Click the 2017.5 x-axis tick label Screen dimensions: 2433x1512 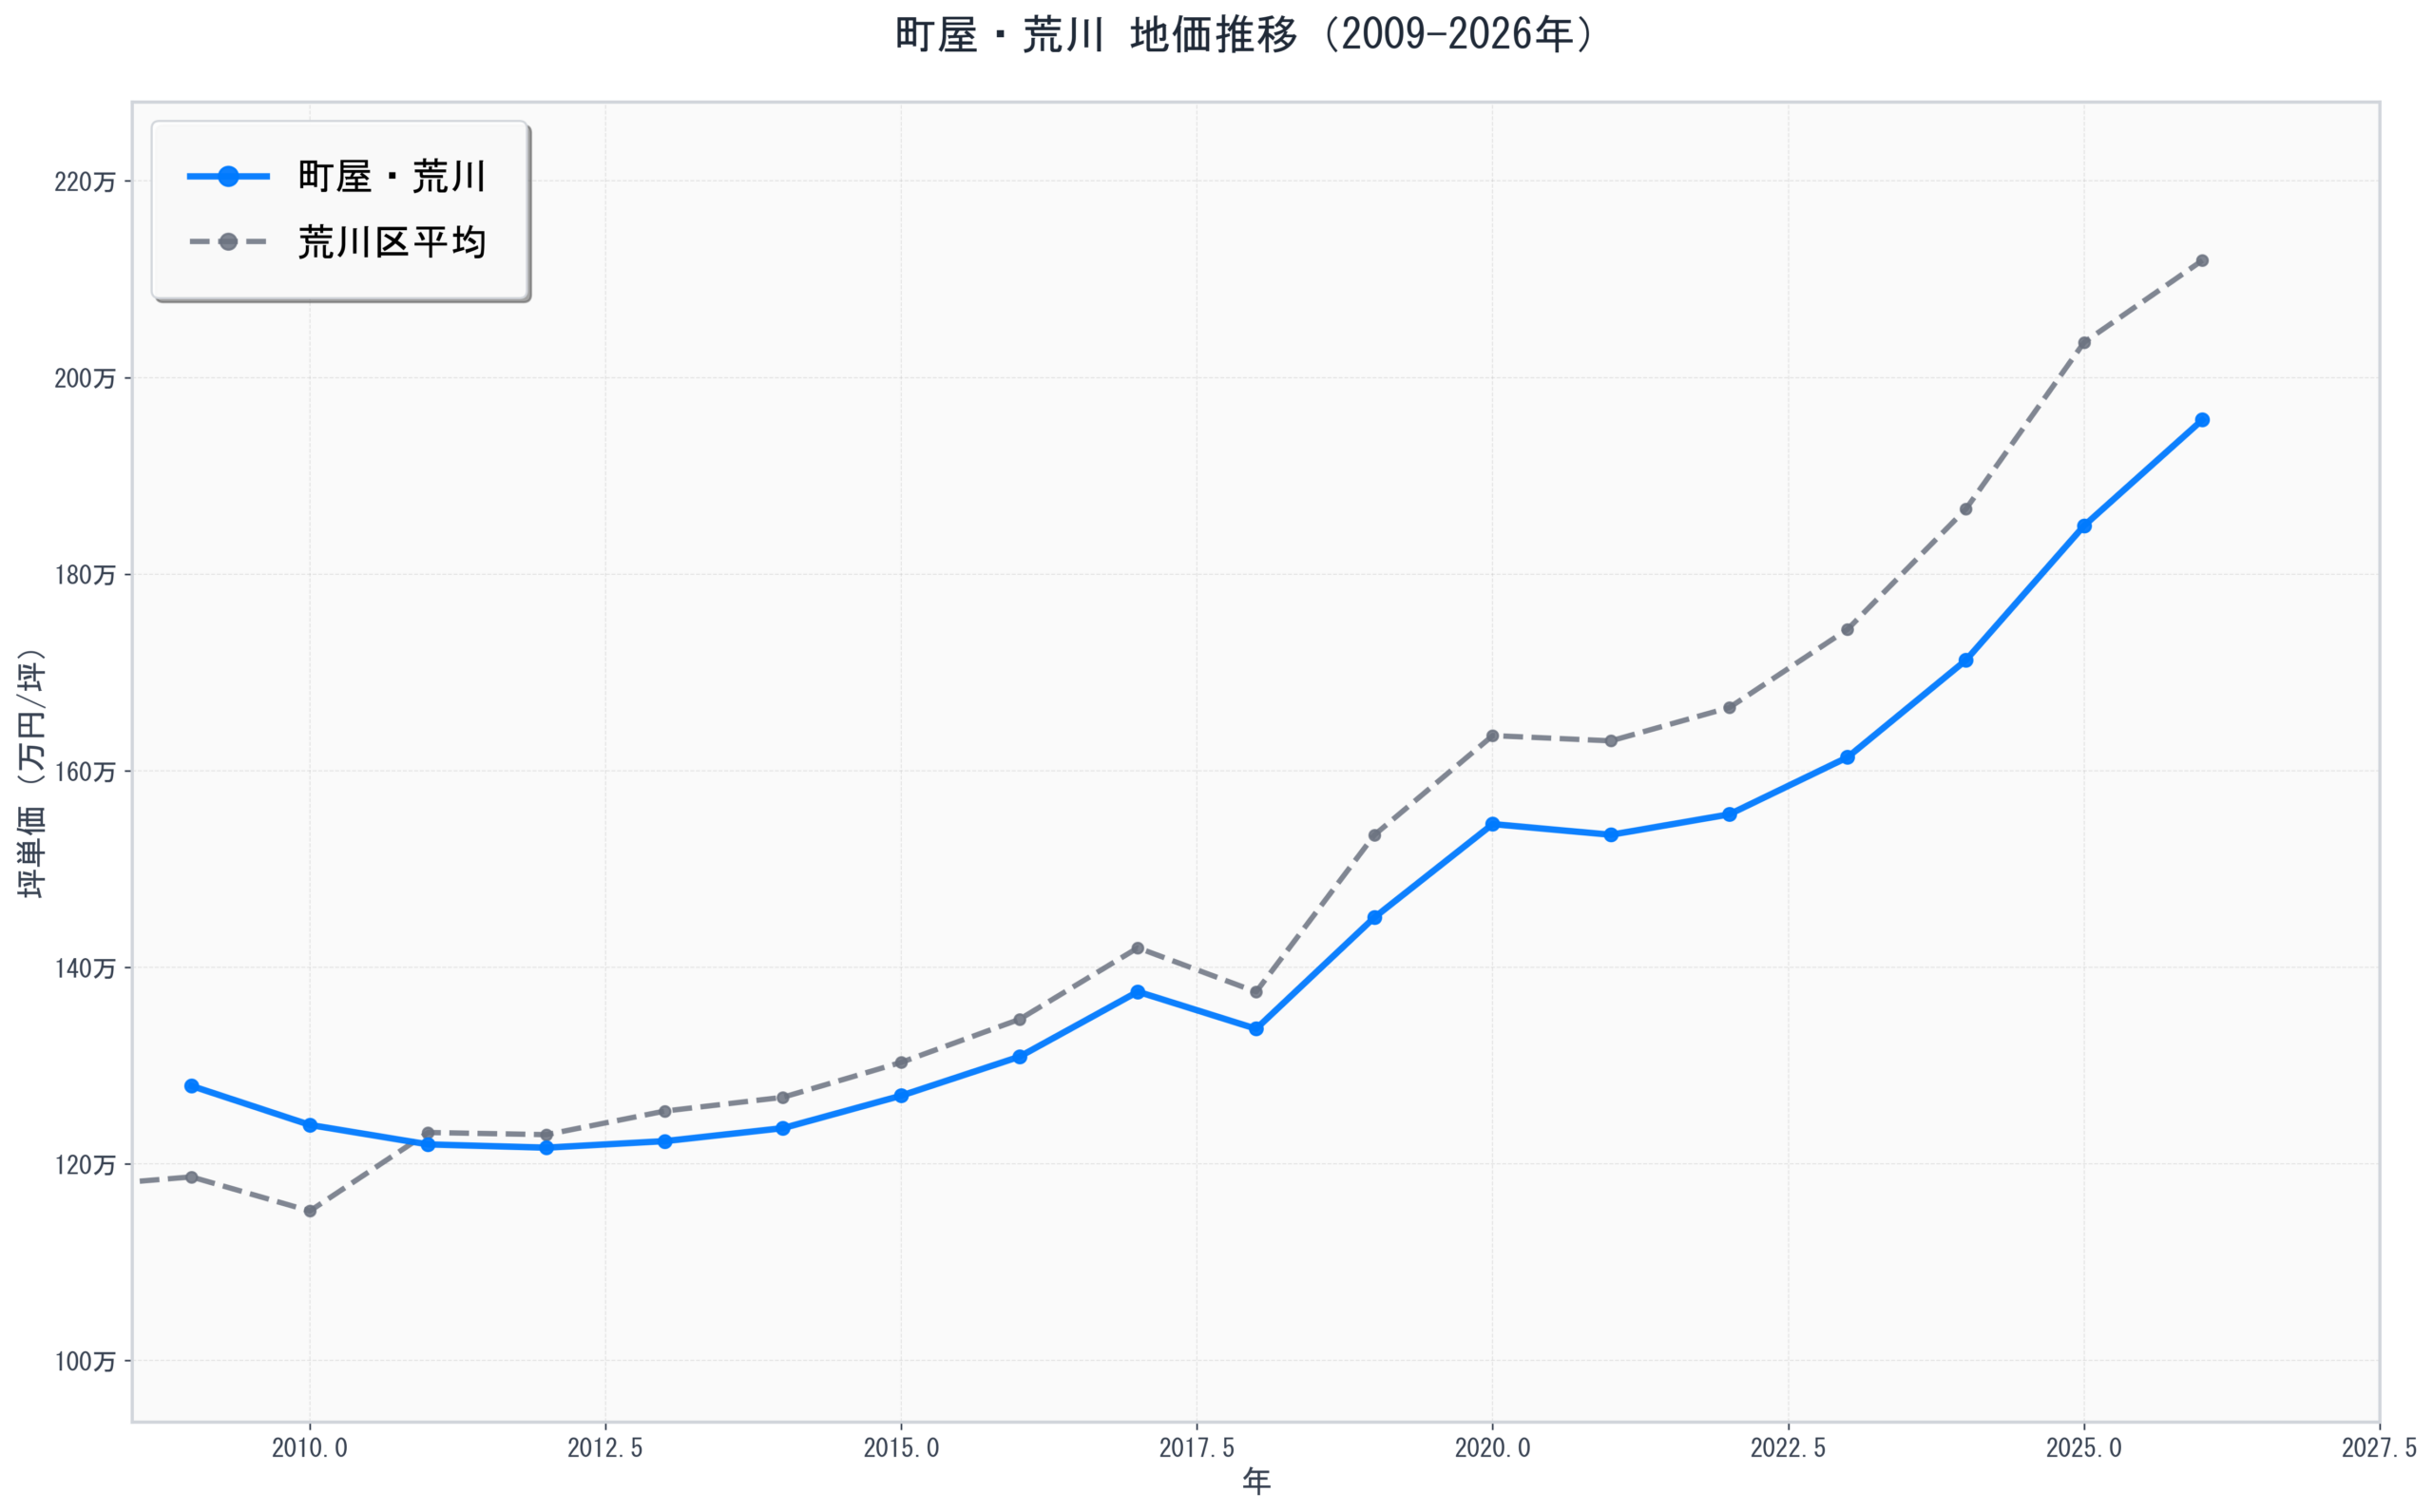(1197, 1448)
